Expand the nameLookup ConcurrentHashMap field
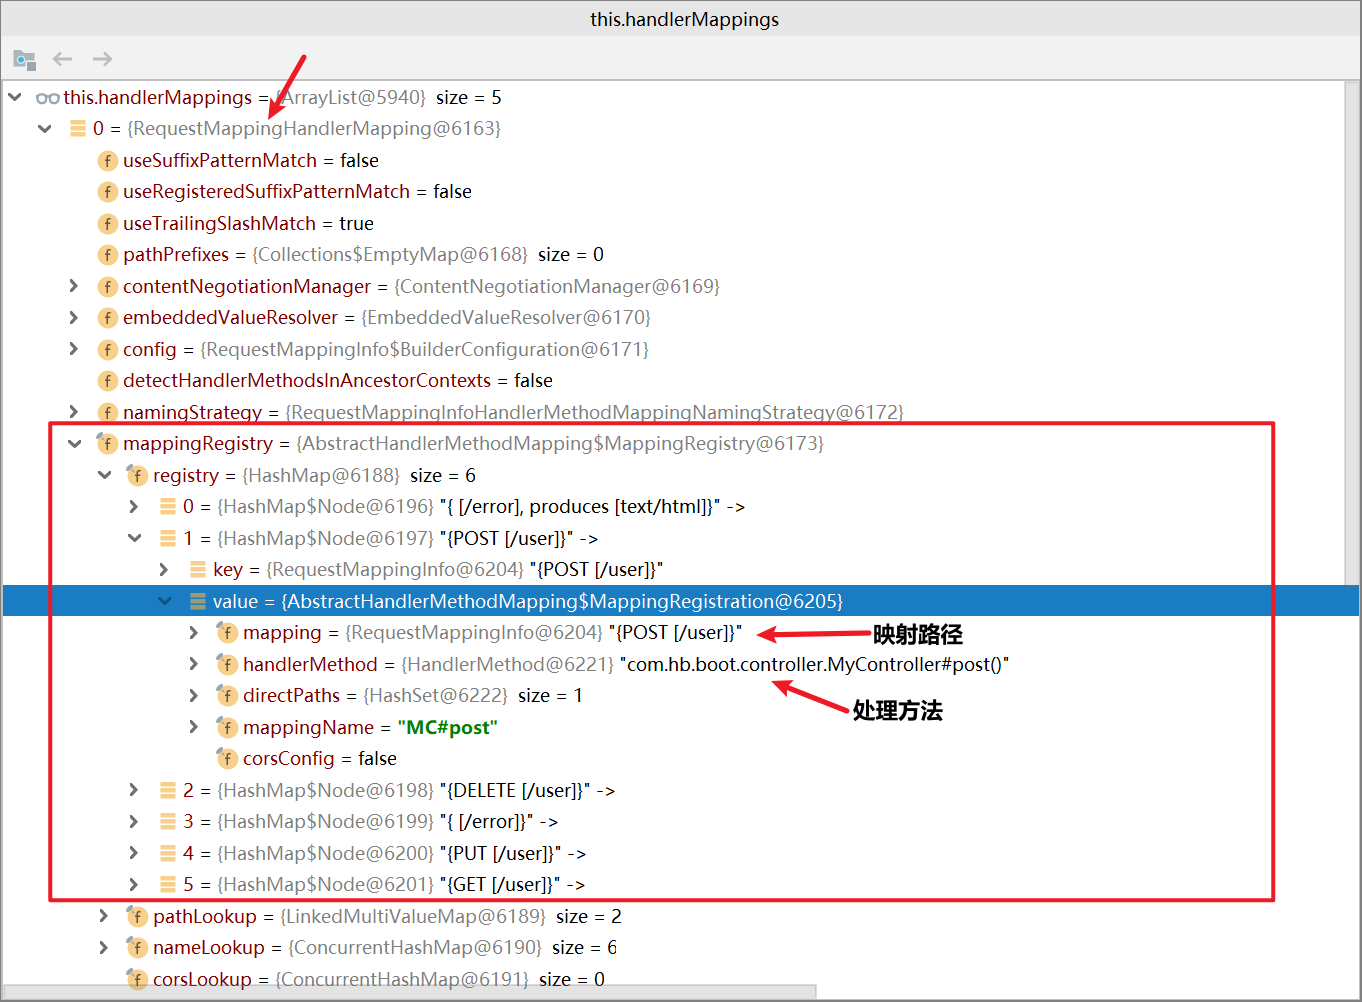Screen dimensions: 1362x1002 pos(104,947)
